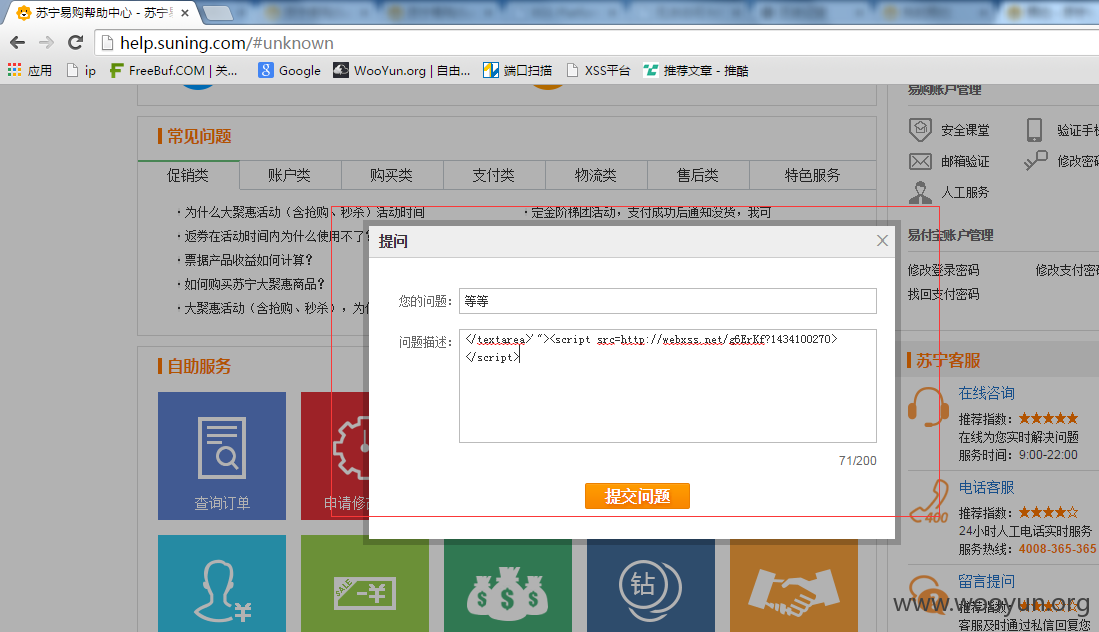Image resolution: width=1099 pixels, height=632 pixels.
Task: Open the dark green money bags tile
Action: click(x=507, y=586)
